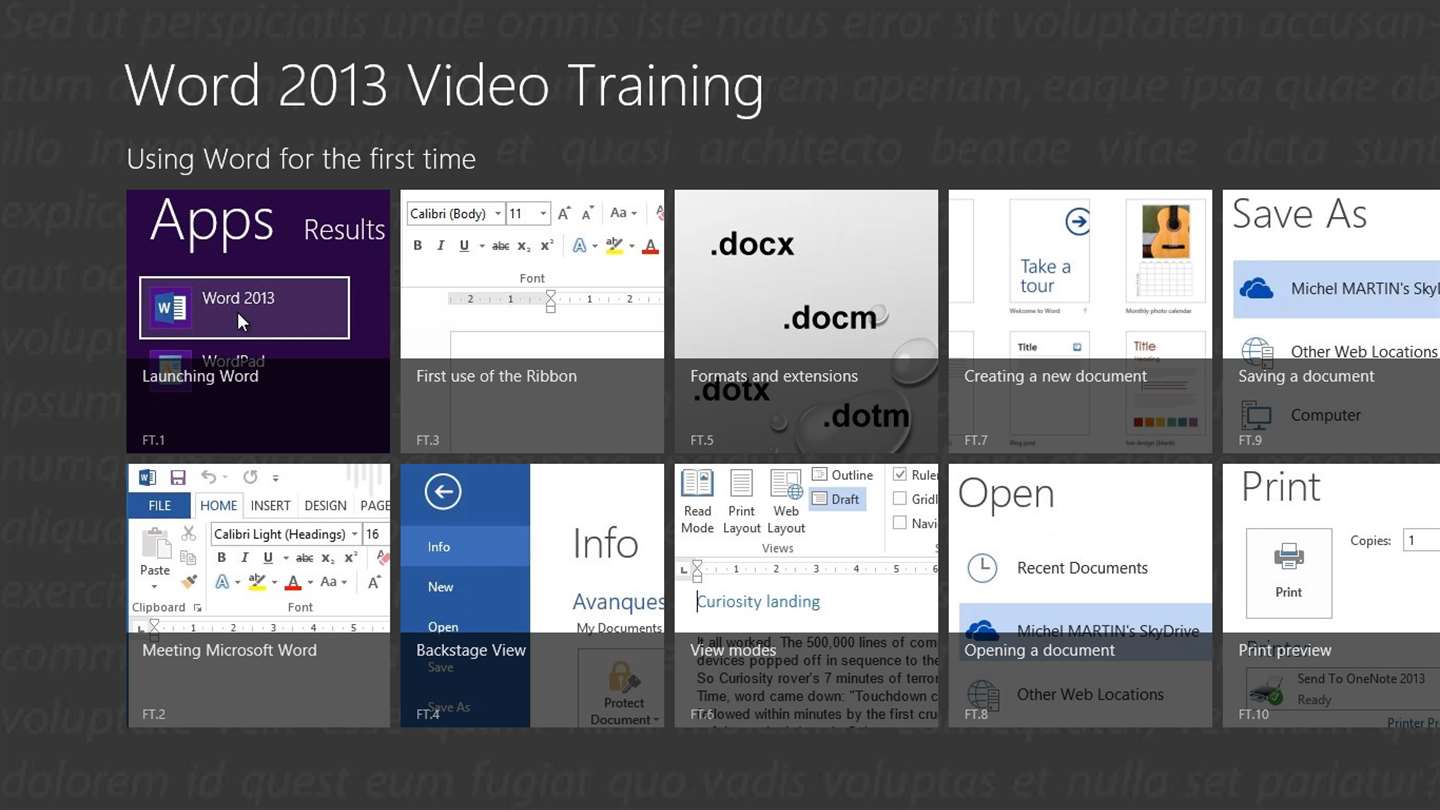Click Info in the Backstage View sidebar
The width and height of the screenshot is (1440, 810).
[465, 547]
